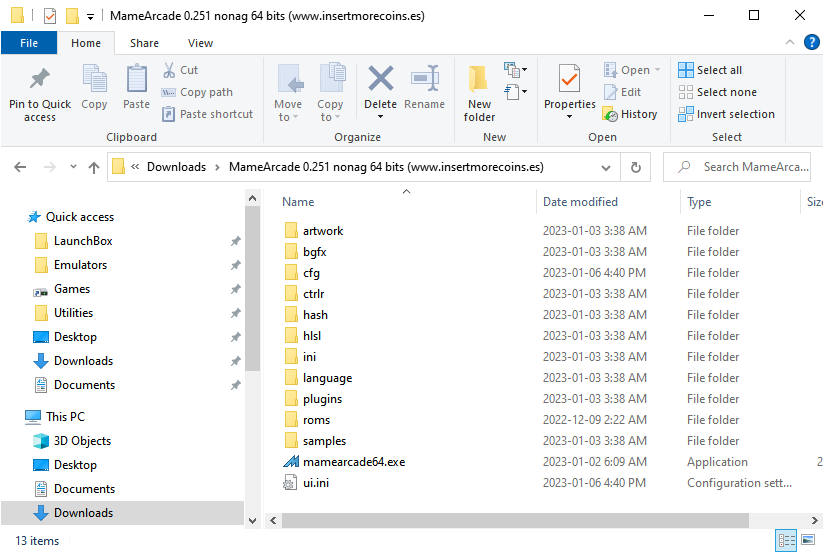
Task: Switch to the Home tab
Action: pos(86,43)
